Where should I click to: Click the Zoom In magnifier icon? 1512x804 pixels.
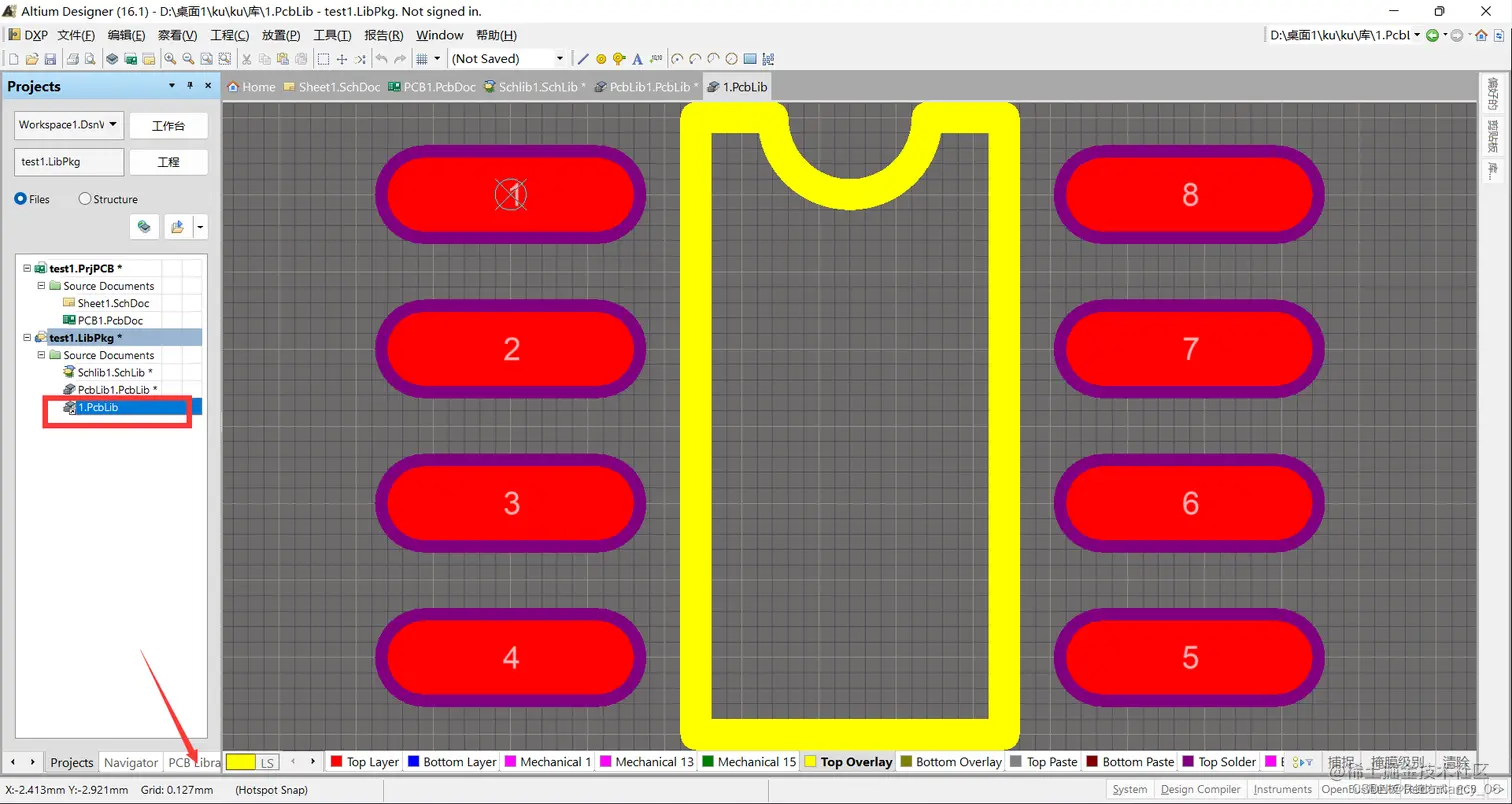tap(169, 59)
